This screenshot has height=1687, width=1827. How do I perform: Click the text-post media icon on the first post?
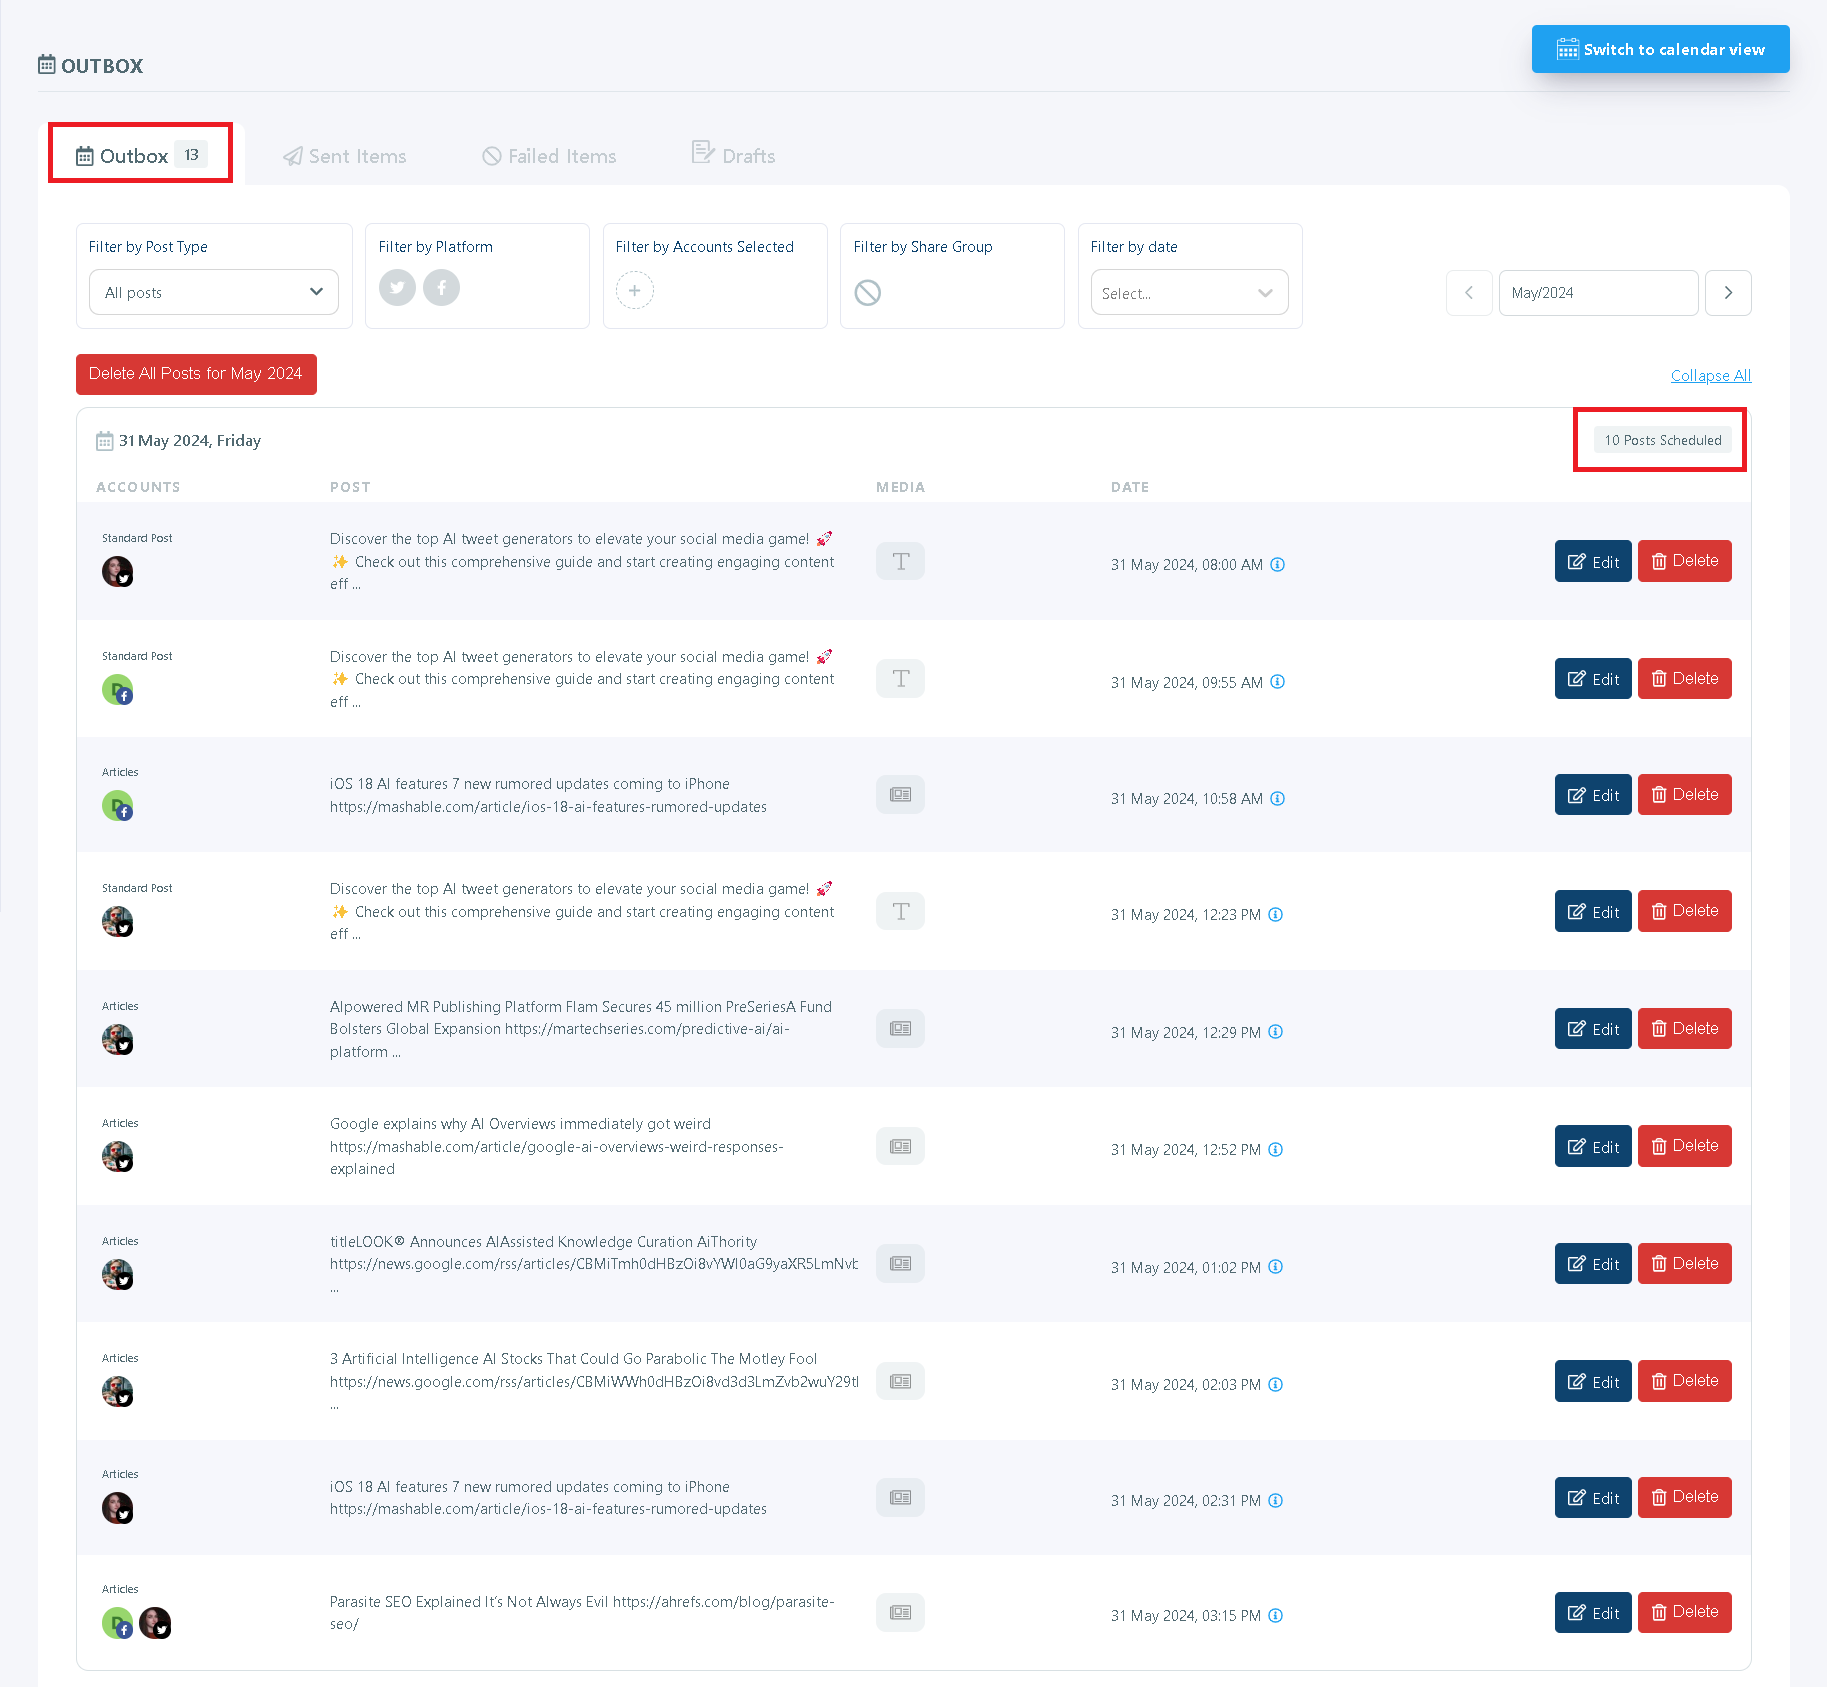pos(899,561)
